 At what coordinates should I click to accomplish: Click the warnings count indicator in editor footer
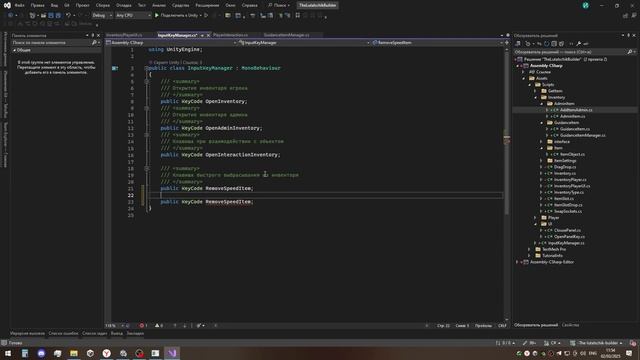[159, 326]
